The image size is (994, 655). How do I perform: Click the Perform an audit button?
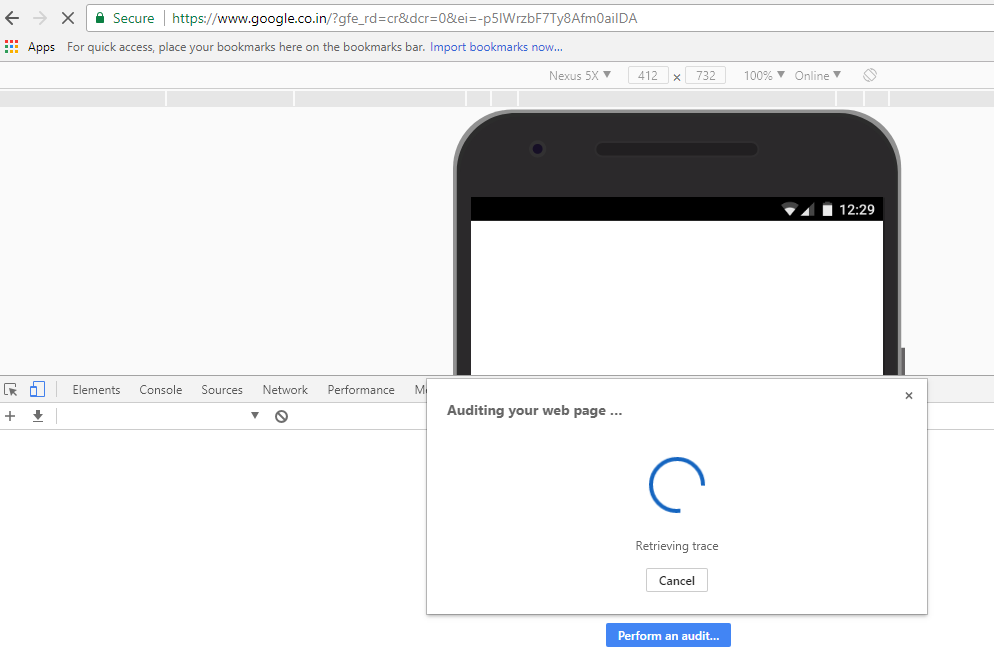(x=668, y=635)
